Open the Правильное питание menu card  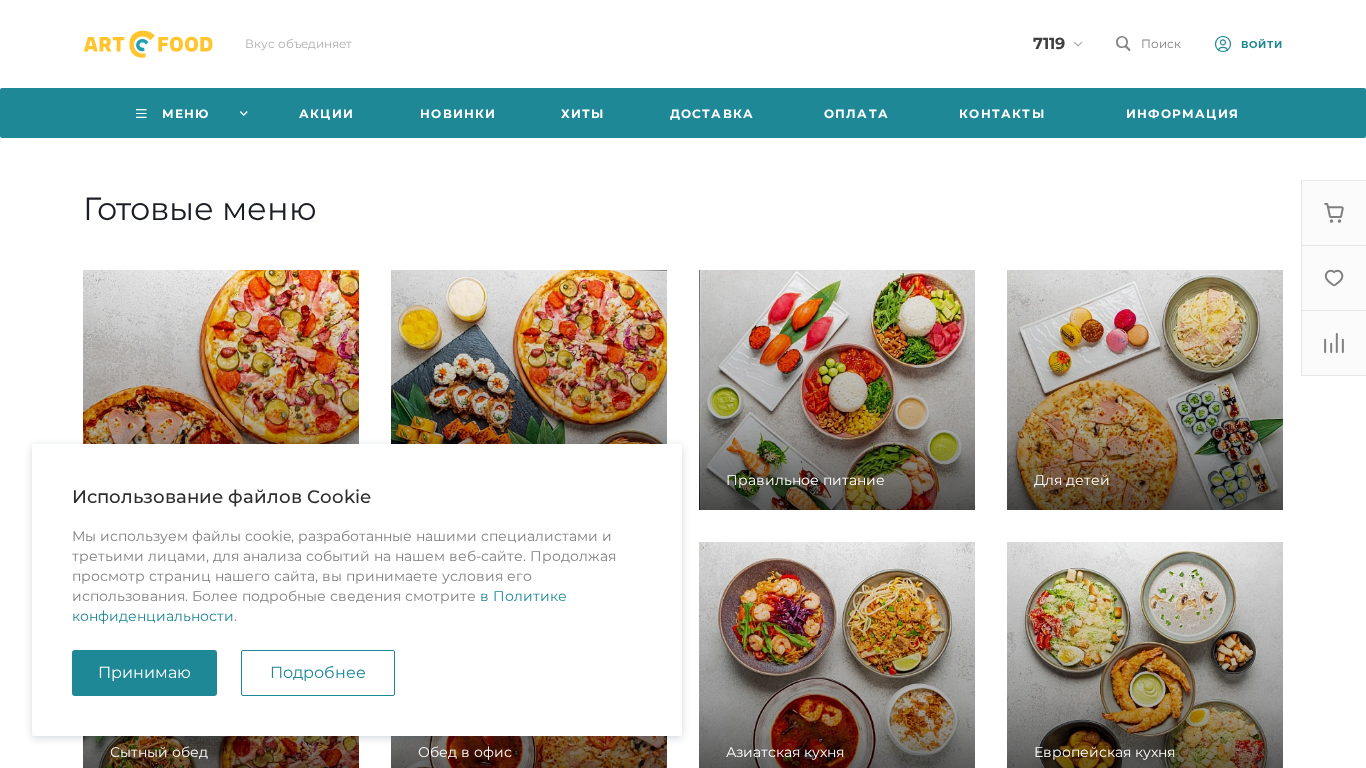pyautogui.click(x=837, y=390)
